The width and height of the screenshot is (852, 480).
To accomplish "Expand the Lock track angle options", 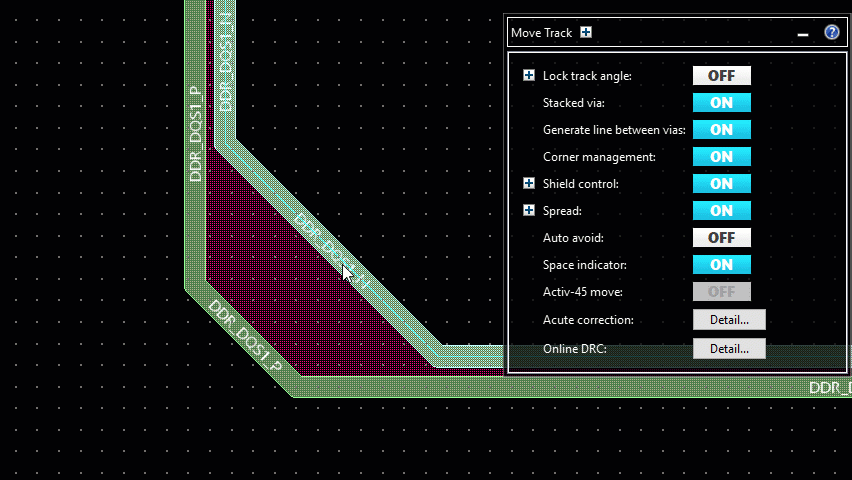I will (x=529, y=76).
